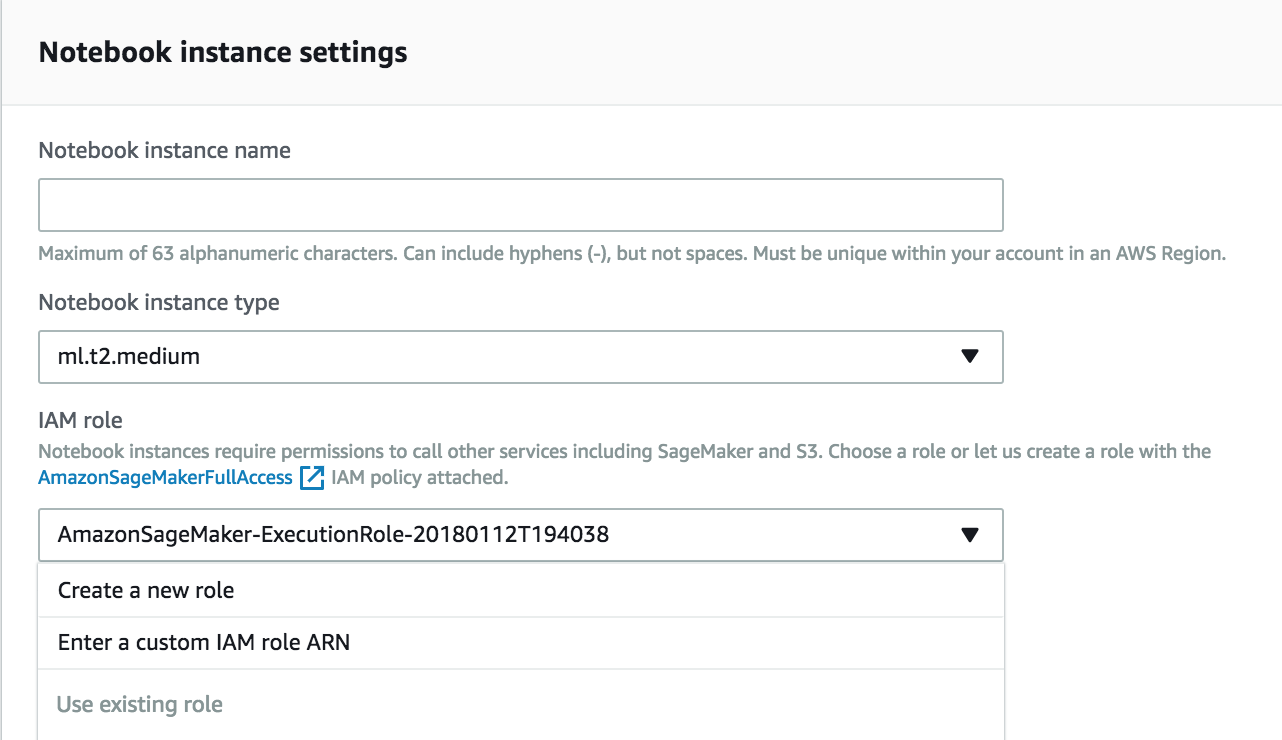The image size is (1282, 740).
Task: Click the arrow on the IAM role dropdown
Action: click(x=968, y=535)
